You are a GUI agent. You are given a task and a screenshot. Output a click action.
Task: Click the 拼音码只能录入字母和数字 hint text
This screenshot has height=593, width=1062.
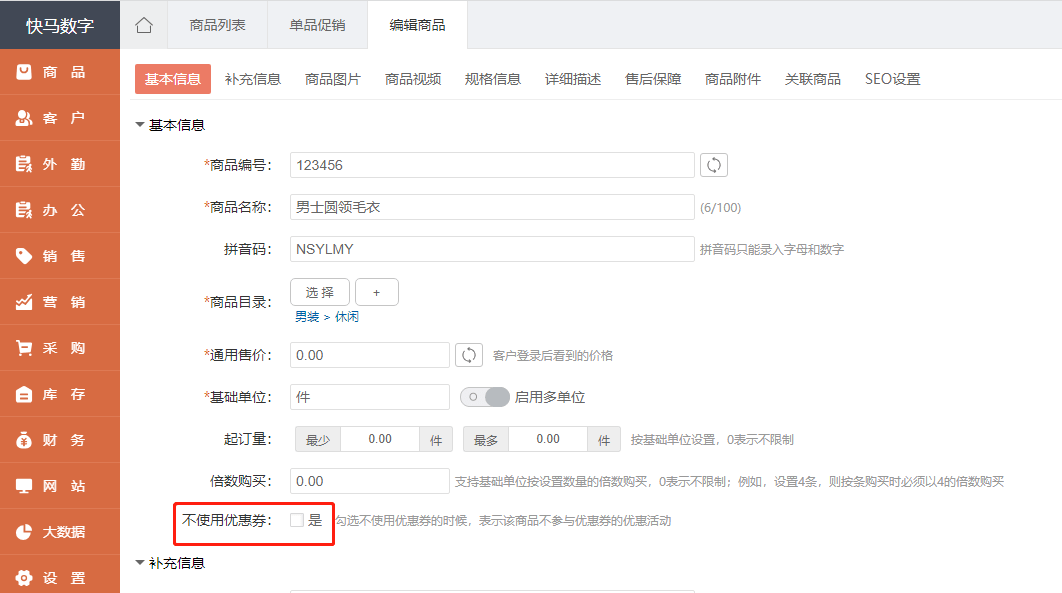(771, 250)
